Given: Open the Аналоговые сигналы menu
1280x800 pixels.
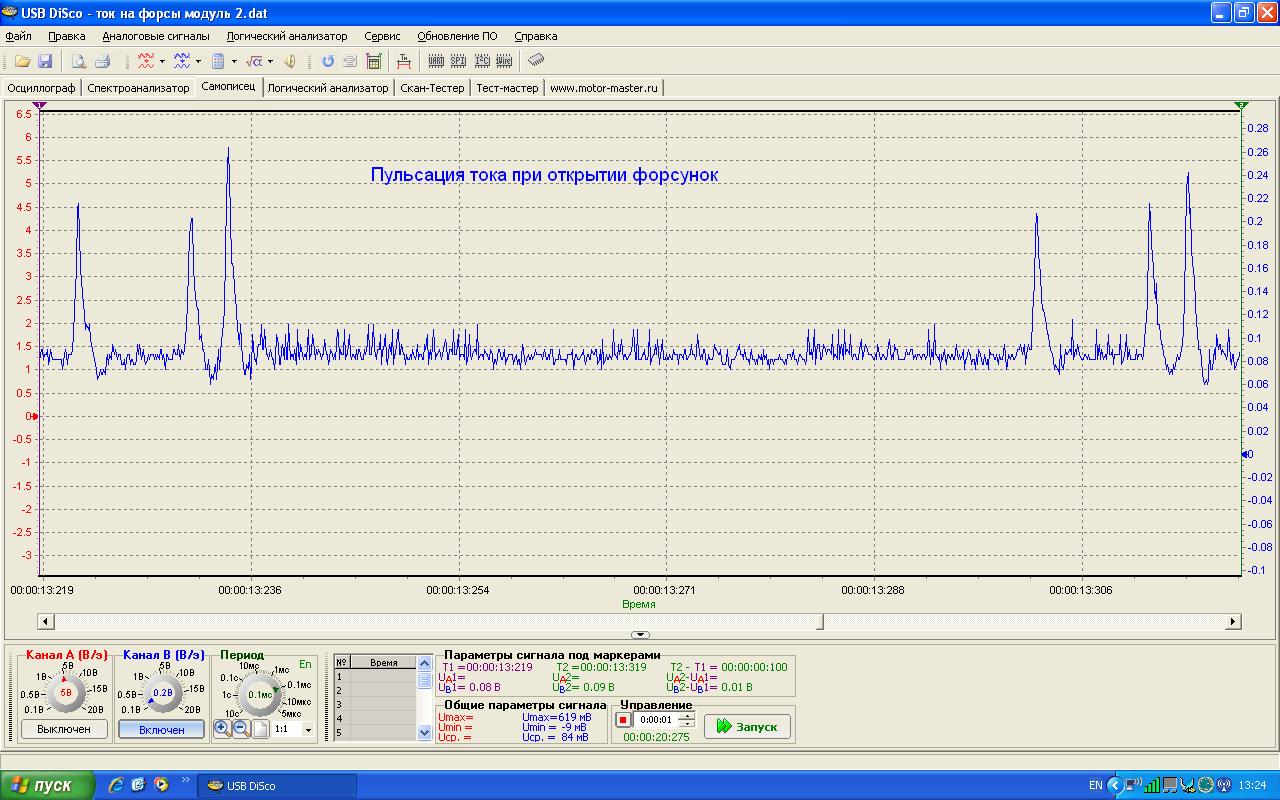Looking at the screenshot, I should [x=156, y=36].
